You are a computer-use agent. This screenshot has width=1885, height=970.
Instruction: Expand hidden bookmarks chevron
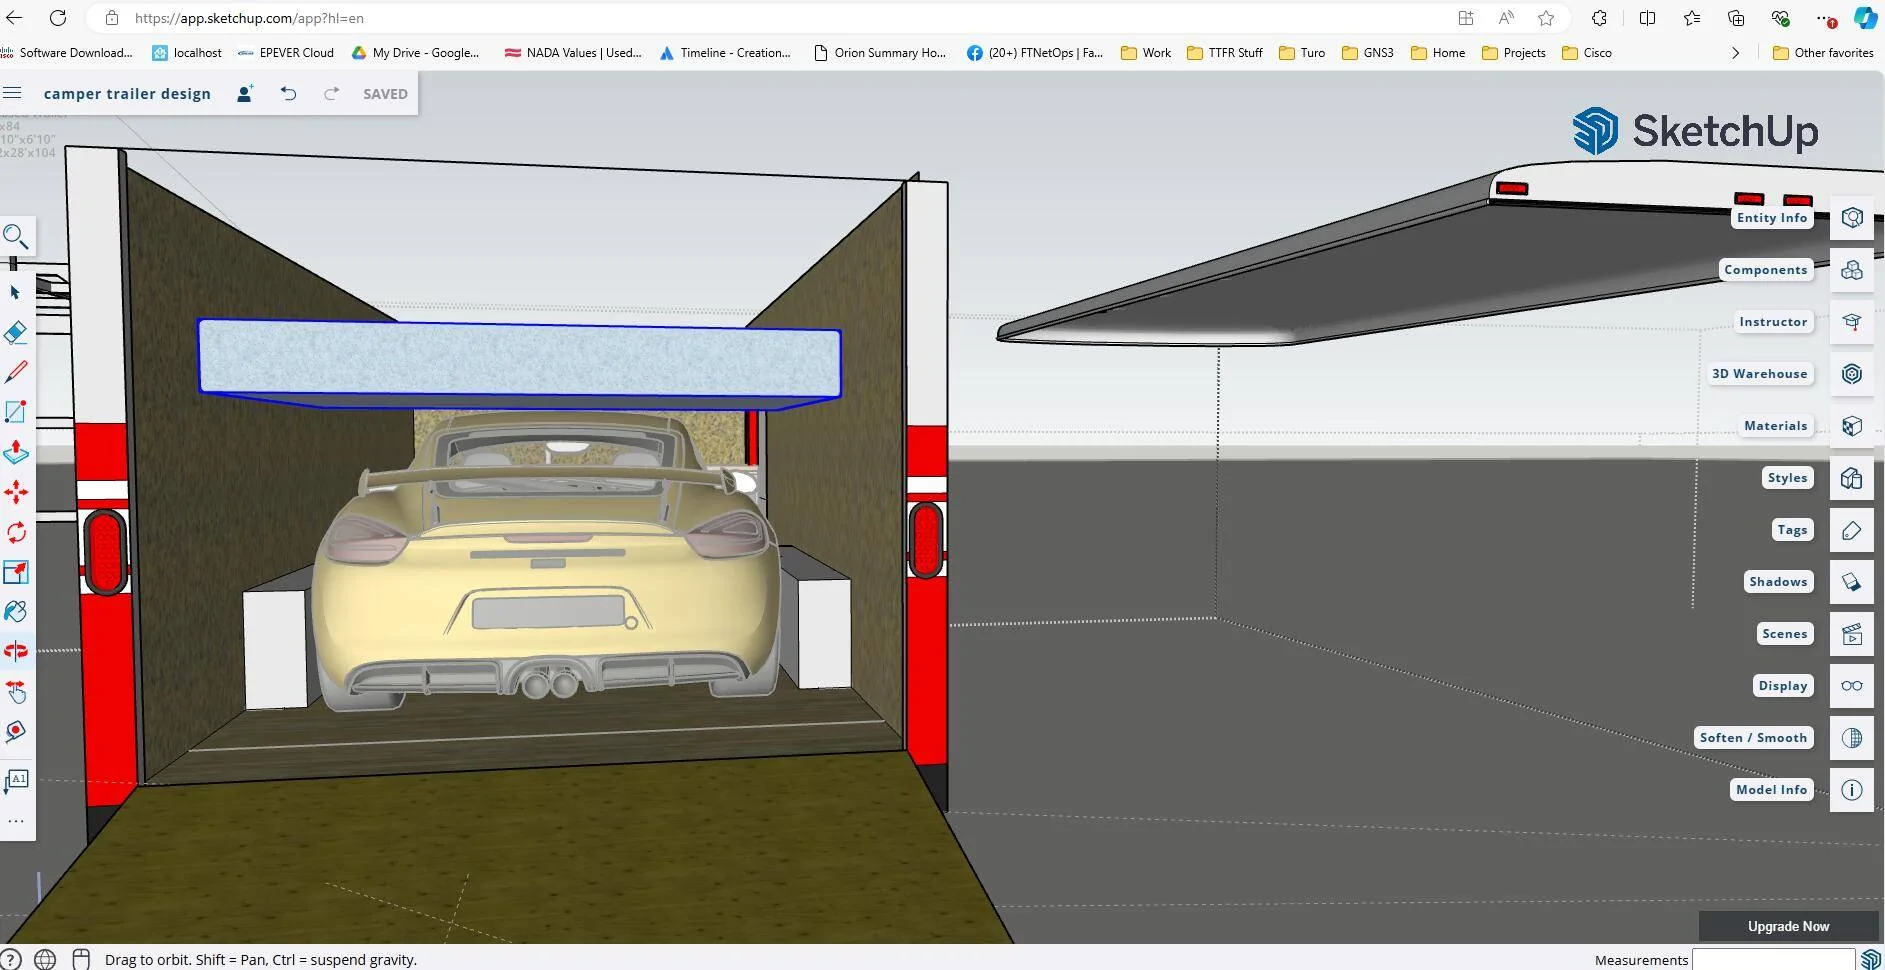click(1735, 53)
